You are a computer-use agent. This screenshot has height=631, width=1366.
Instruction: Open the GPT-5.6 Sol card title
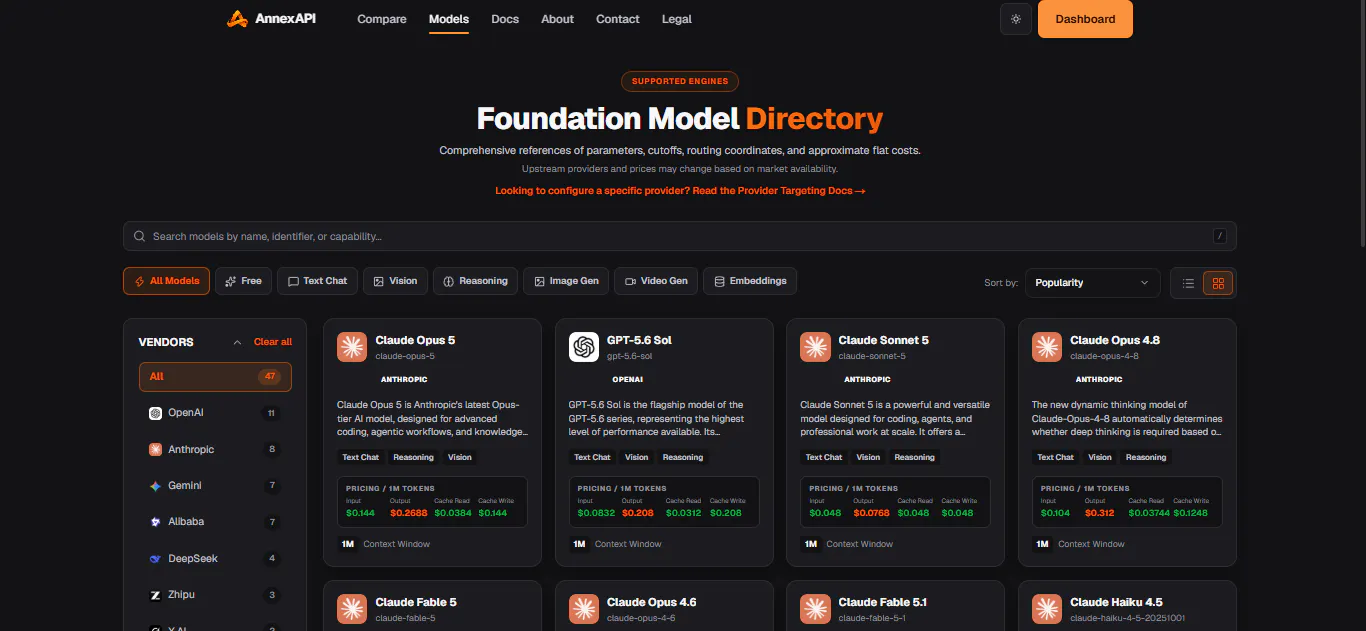[639, 340]
